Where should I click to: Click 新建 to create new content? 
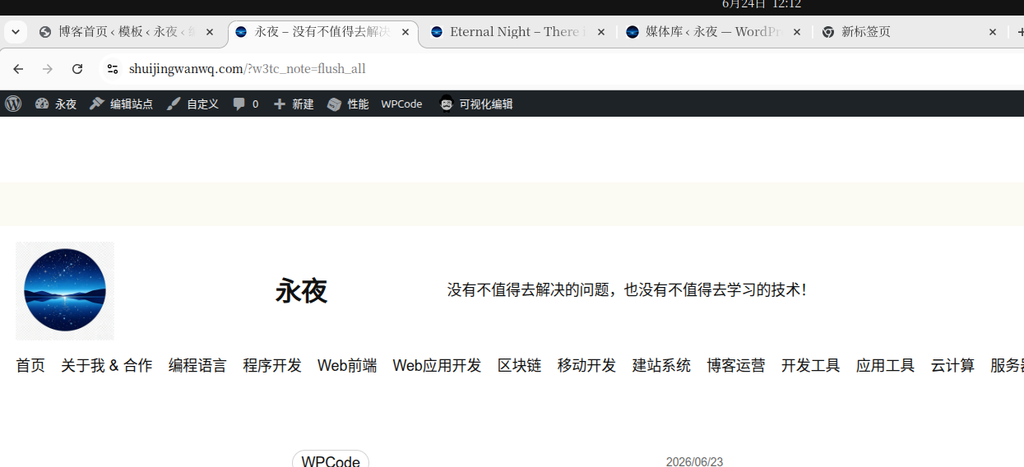[293, 104]
